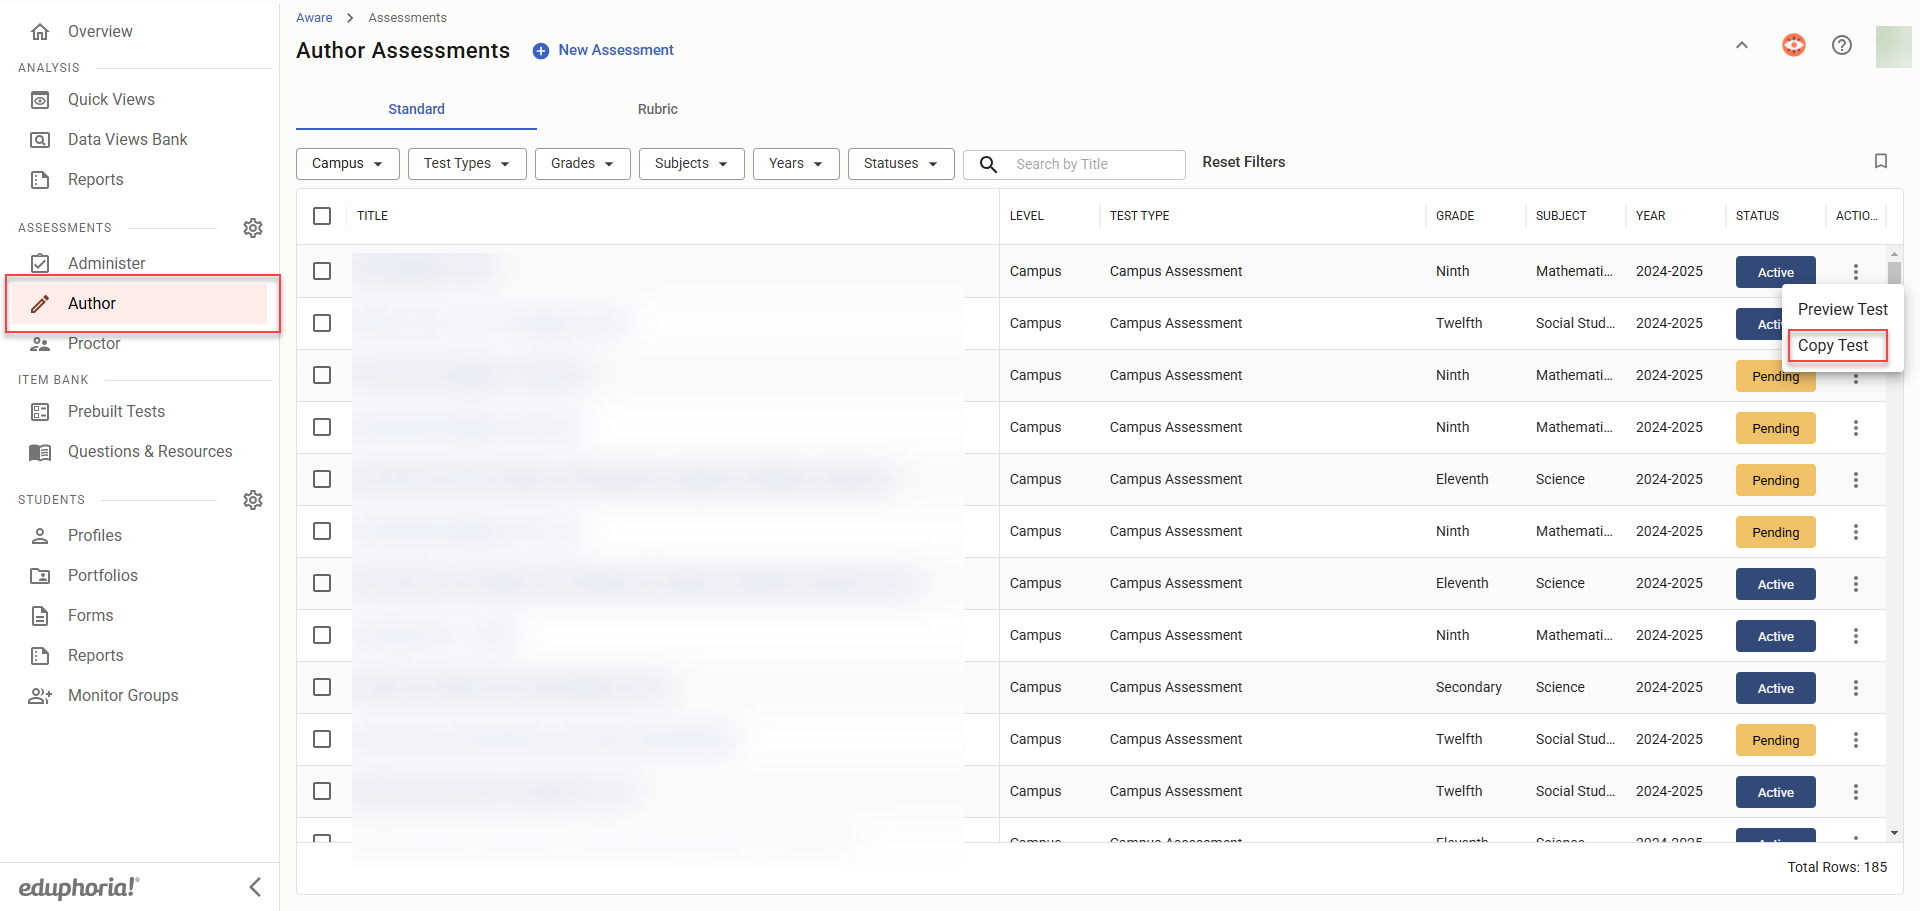Click the orange lifesaver support icon
The width and height of the screenshot is (1920, 911).
pyautogui.click(x=1793, y=45)
